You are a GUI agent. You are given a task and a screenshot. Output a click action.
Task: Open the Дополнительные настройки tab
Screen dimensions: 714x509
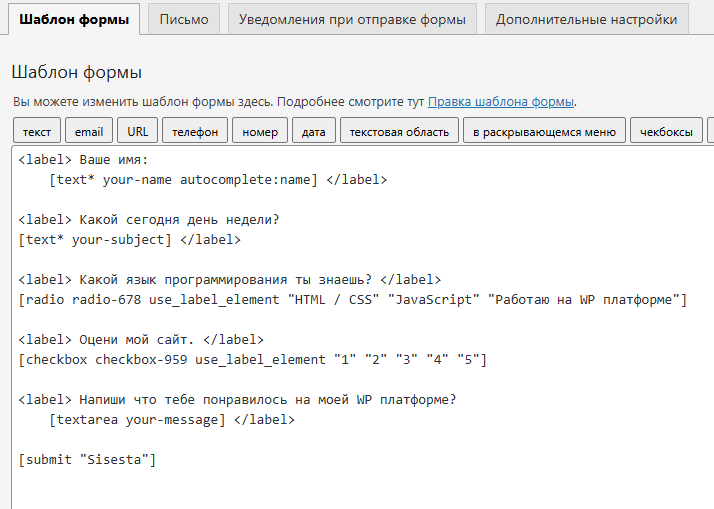(586, 20)
